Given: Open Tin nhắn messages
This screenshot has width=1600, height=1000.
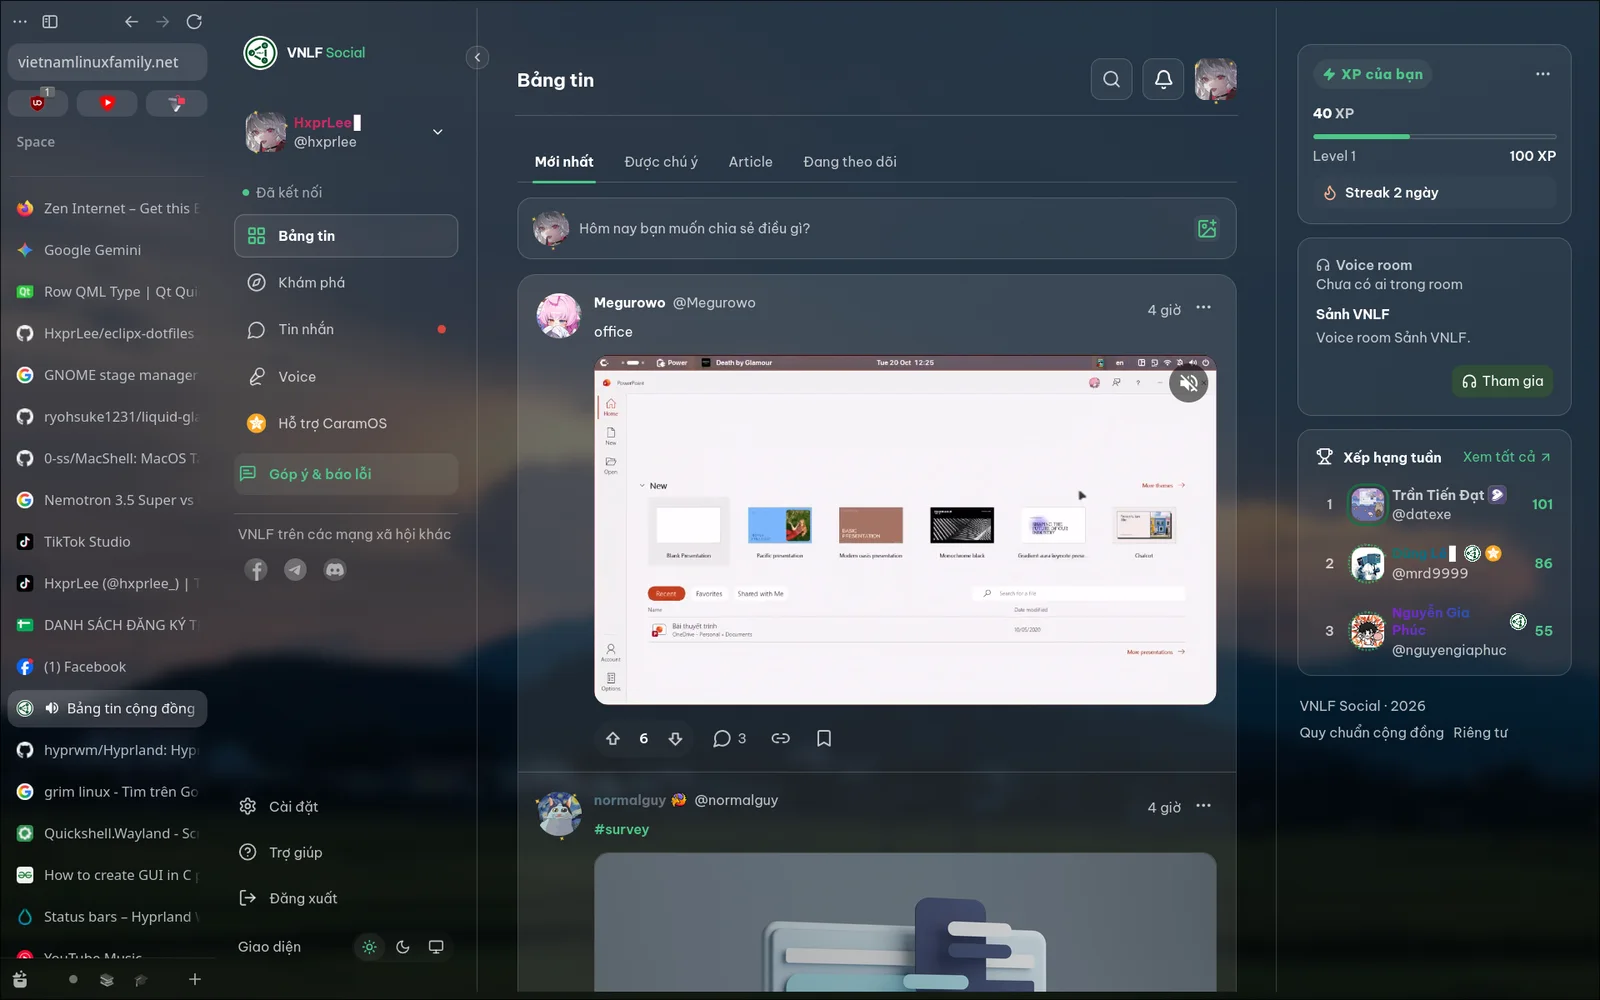Looking at the screenshot, I should point(346,329).
